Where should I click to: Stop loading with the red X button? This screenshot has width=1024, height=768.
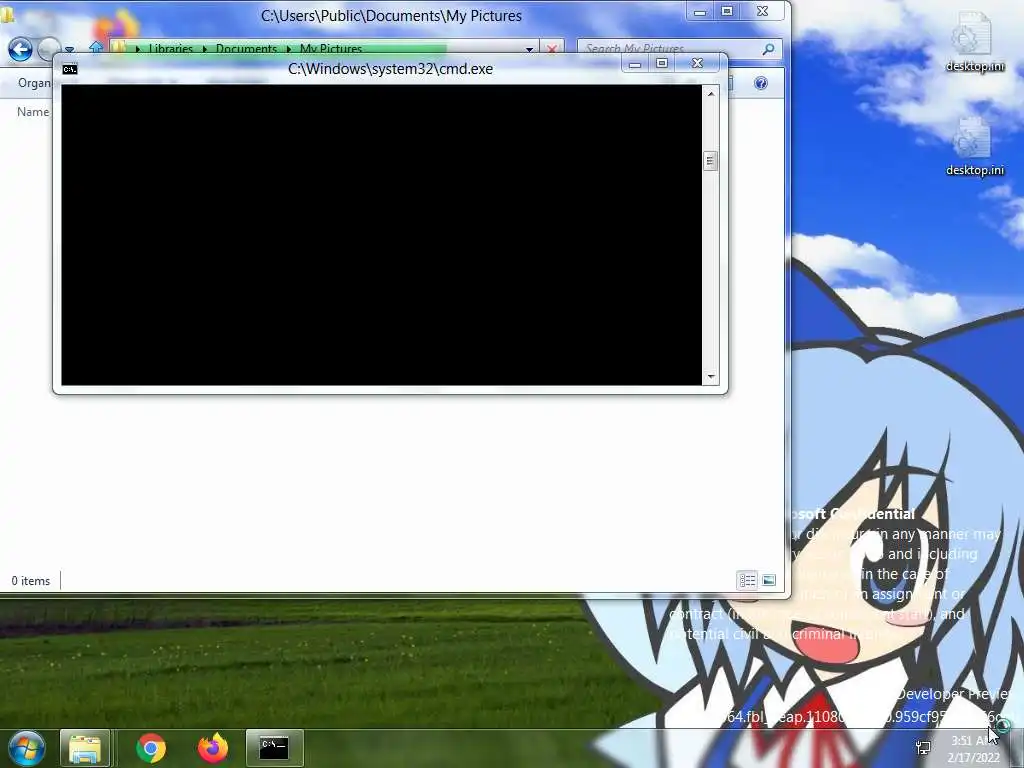coord(552,49)
